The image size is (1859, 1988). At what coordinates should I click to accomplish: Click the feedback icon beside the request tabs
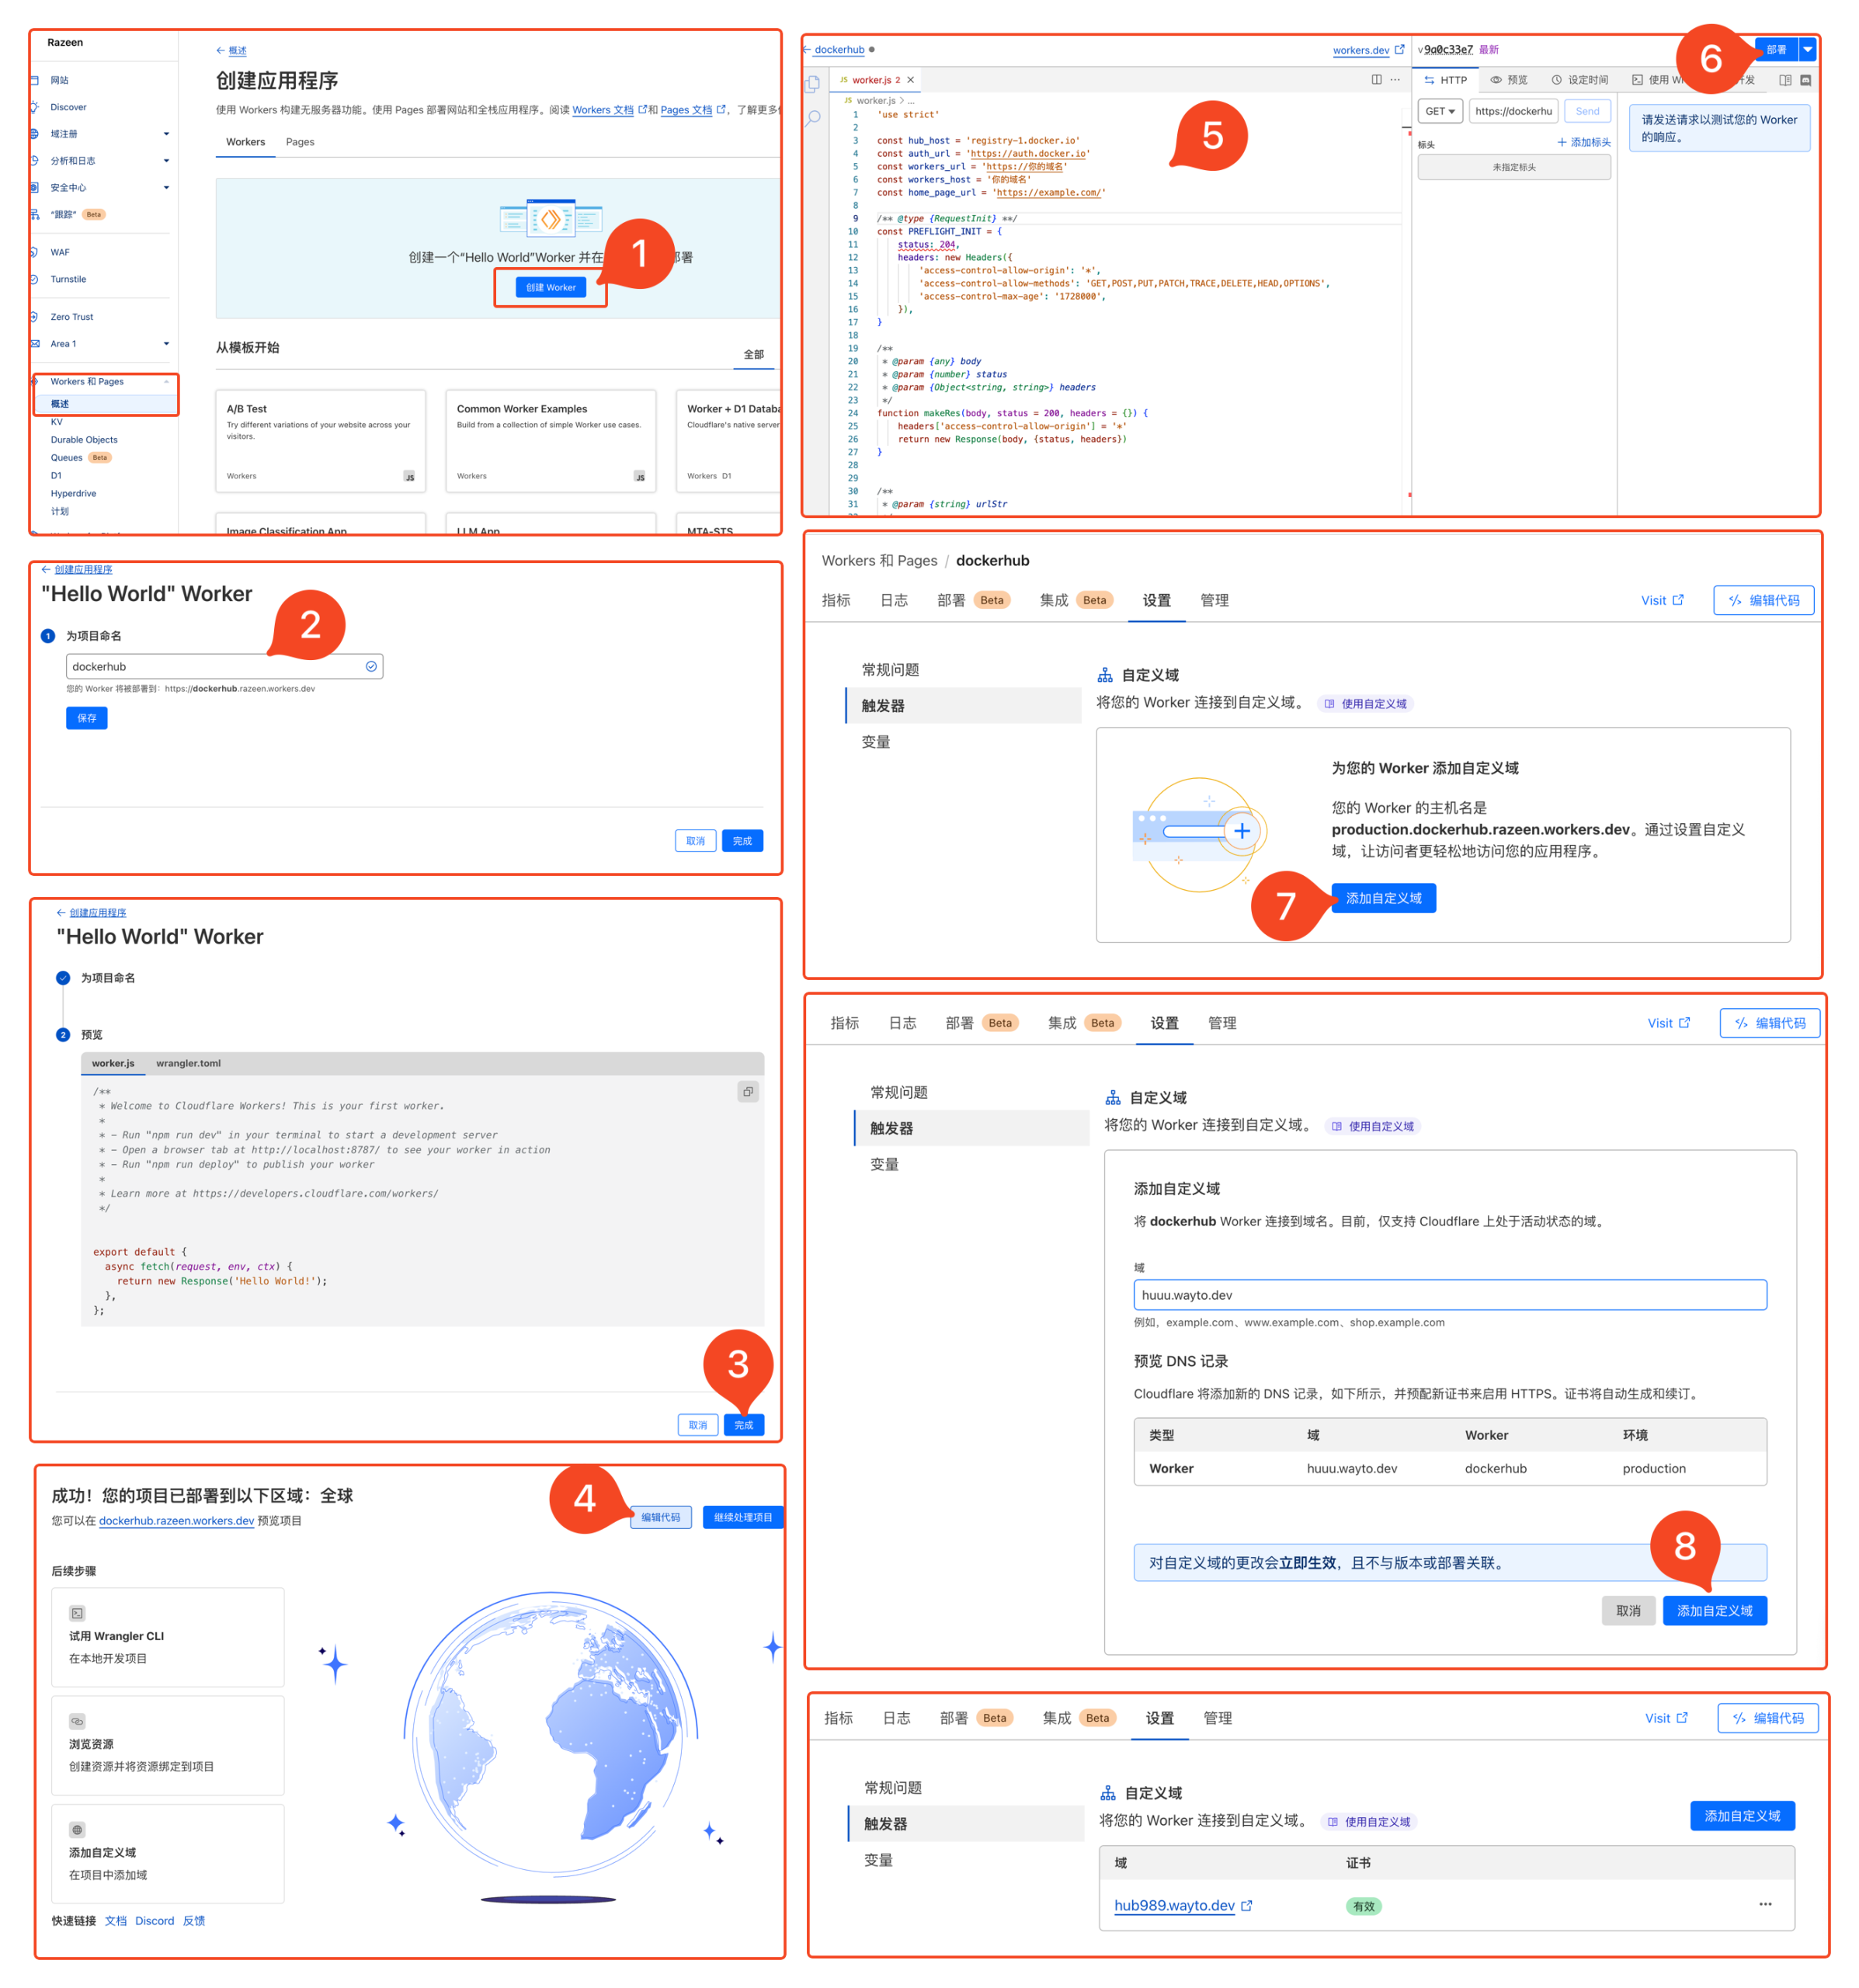[x=1806, y=80]
